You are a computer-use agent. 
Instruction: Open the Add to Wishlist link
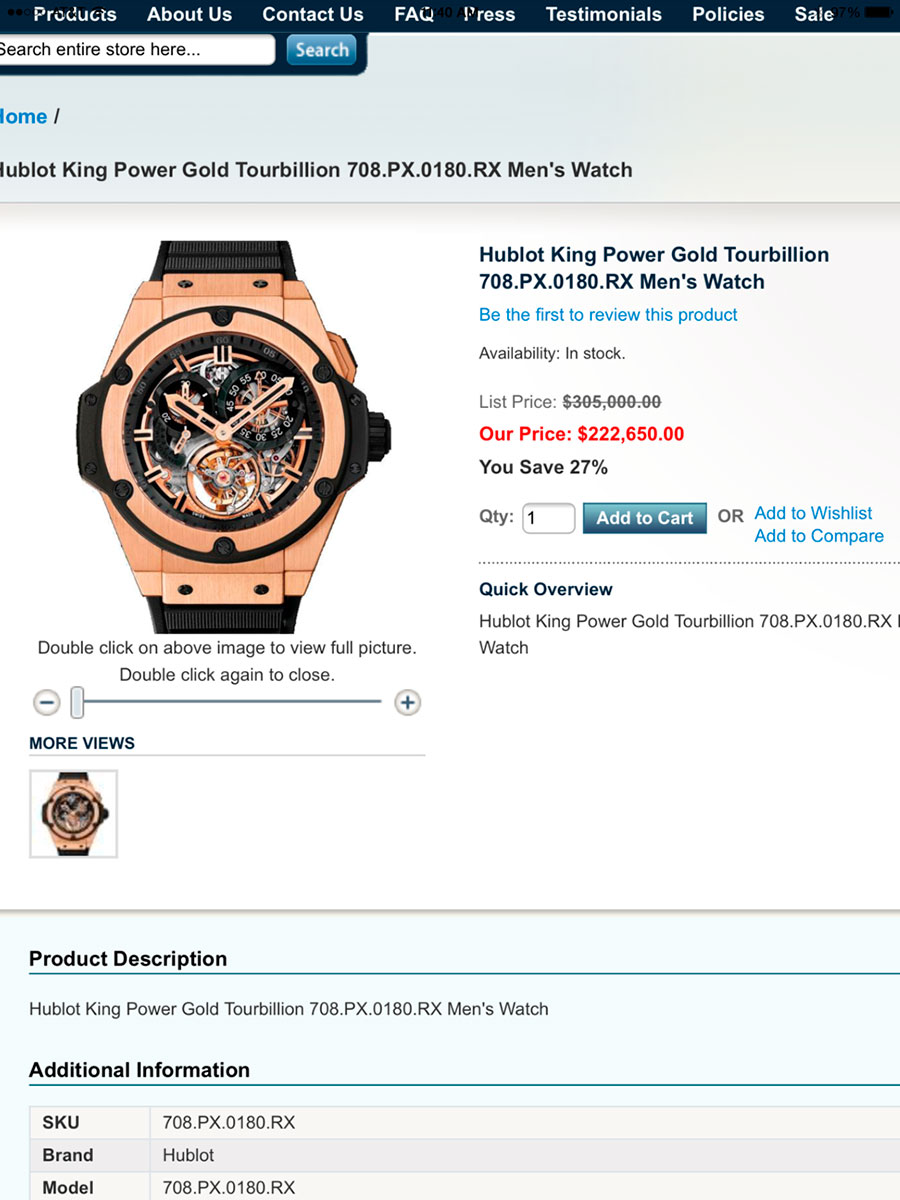tap(813, 513)
